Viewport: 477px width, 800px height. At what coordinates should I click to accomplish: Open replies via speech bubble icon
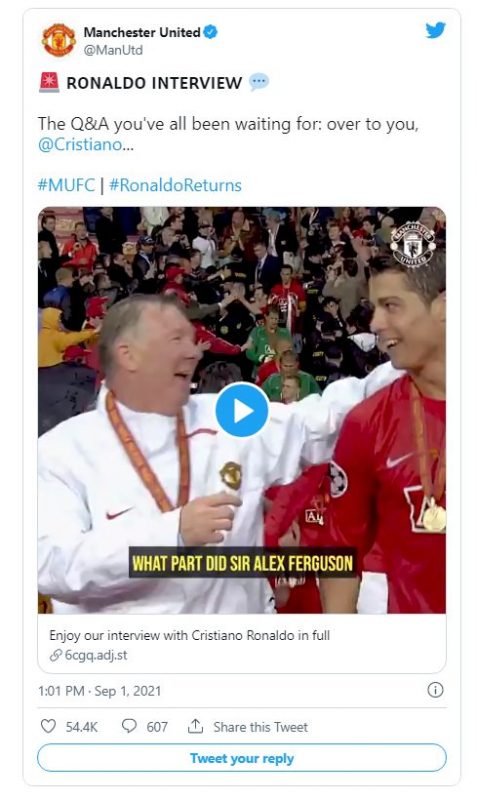click(129, 726)
